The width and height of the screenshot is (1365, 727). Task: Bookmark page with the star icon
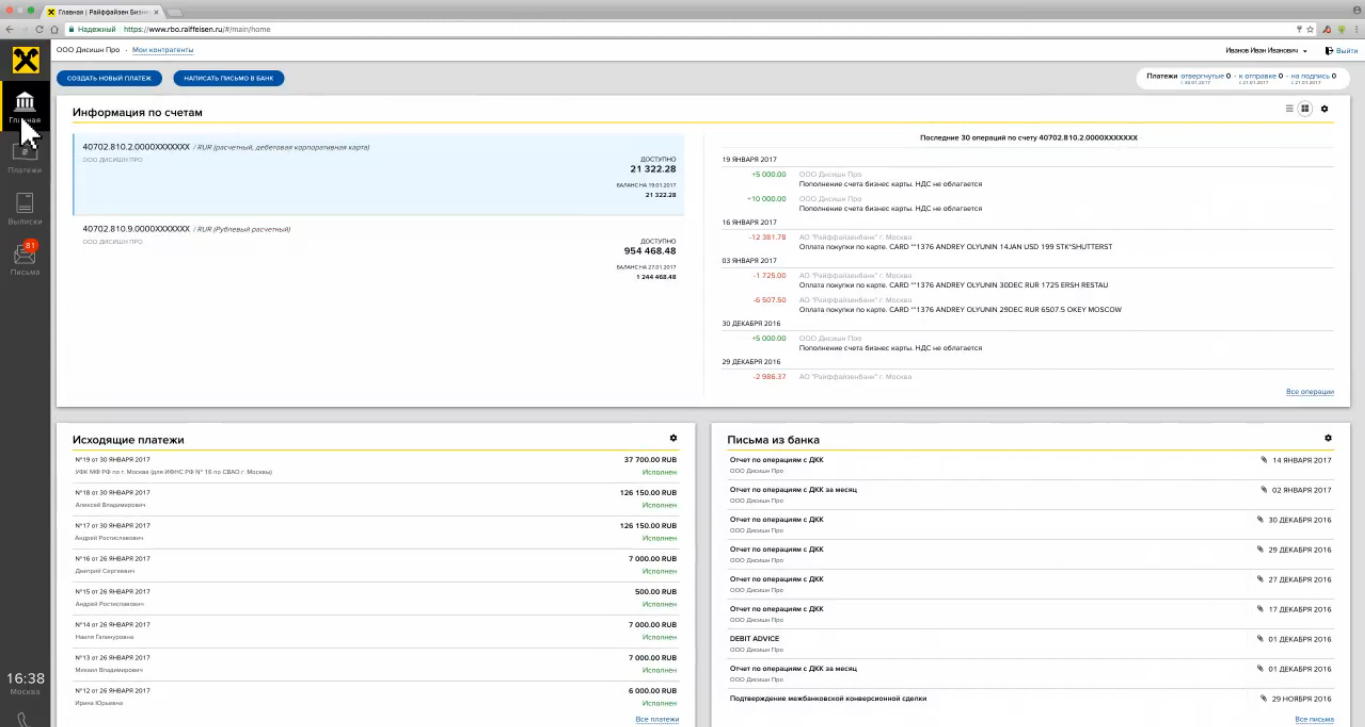(x=1310, y=30)
